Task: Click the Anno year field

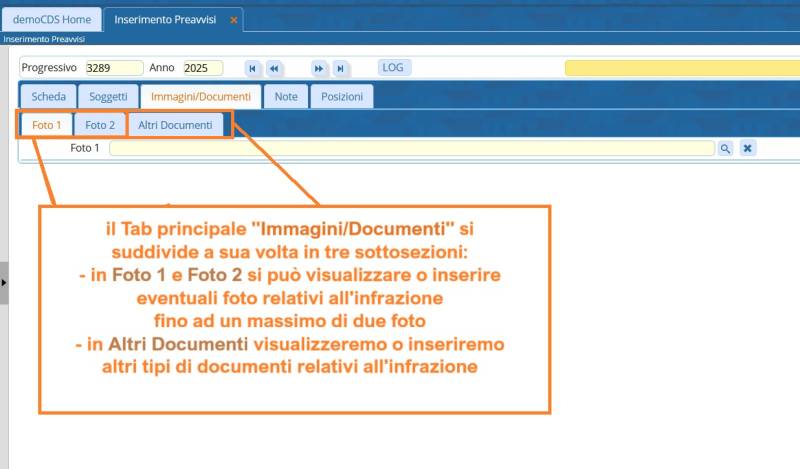Action: tap(203, 68)
